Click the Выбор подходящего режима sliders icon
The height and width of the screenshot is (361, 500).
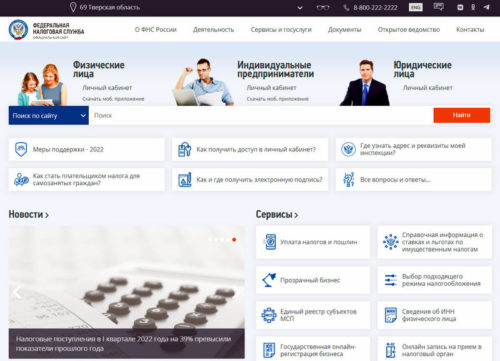tap(391, 280)
